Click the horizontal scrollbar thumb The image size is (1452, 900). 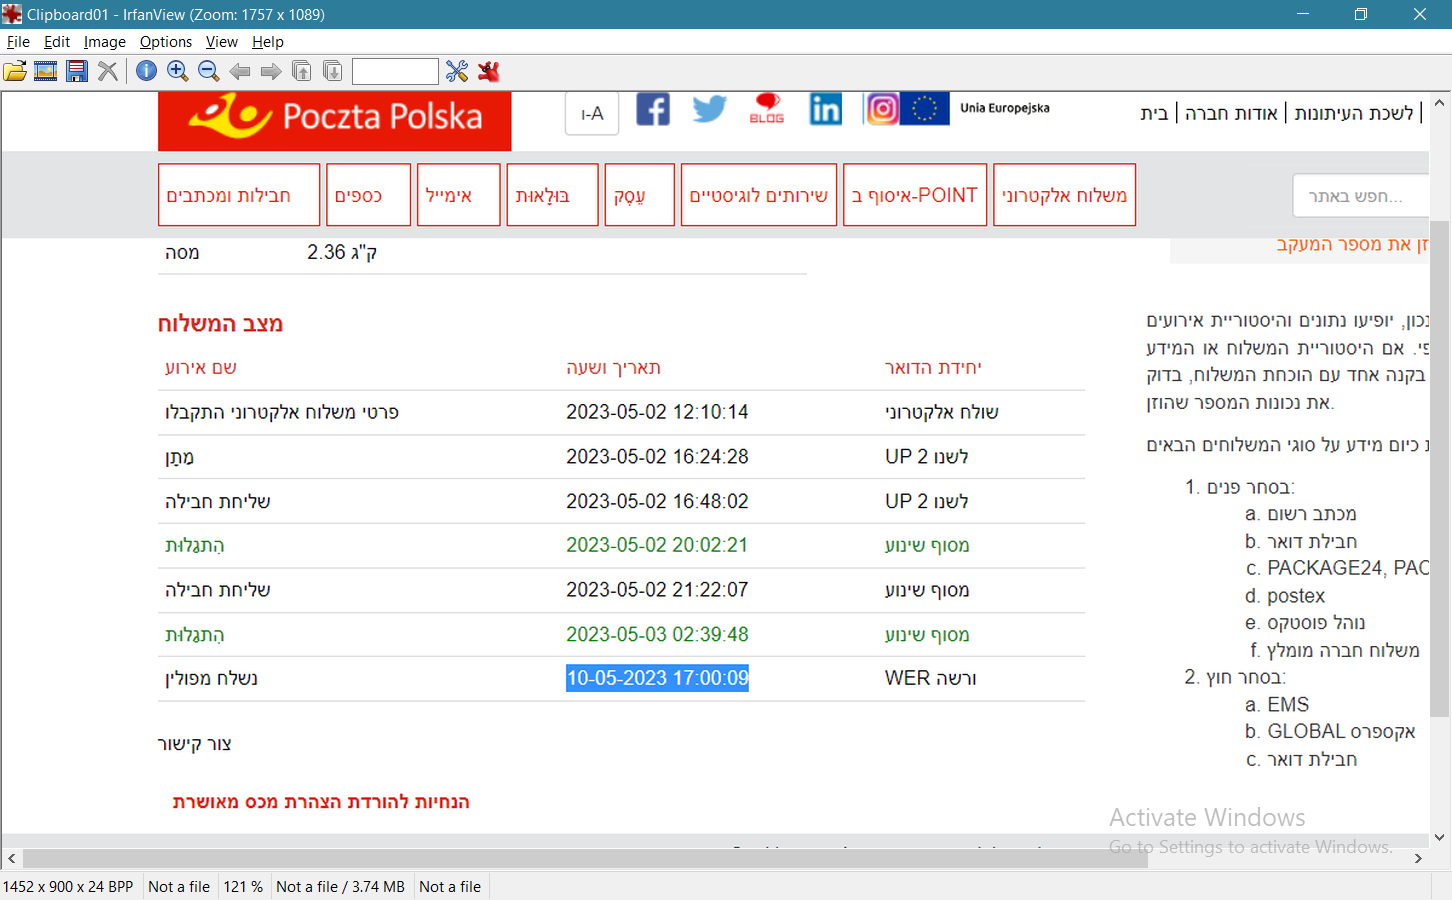point(585,858)
